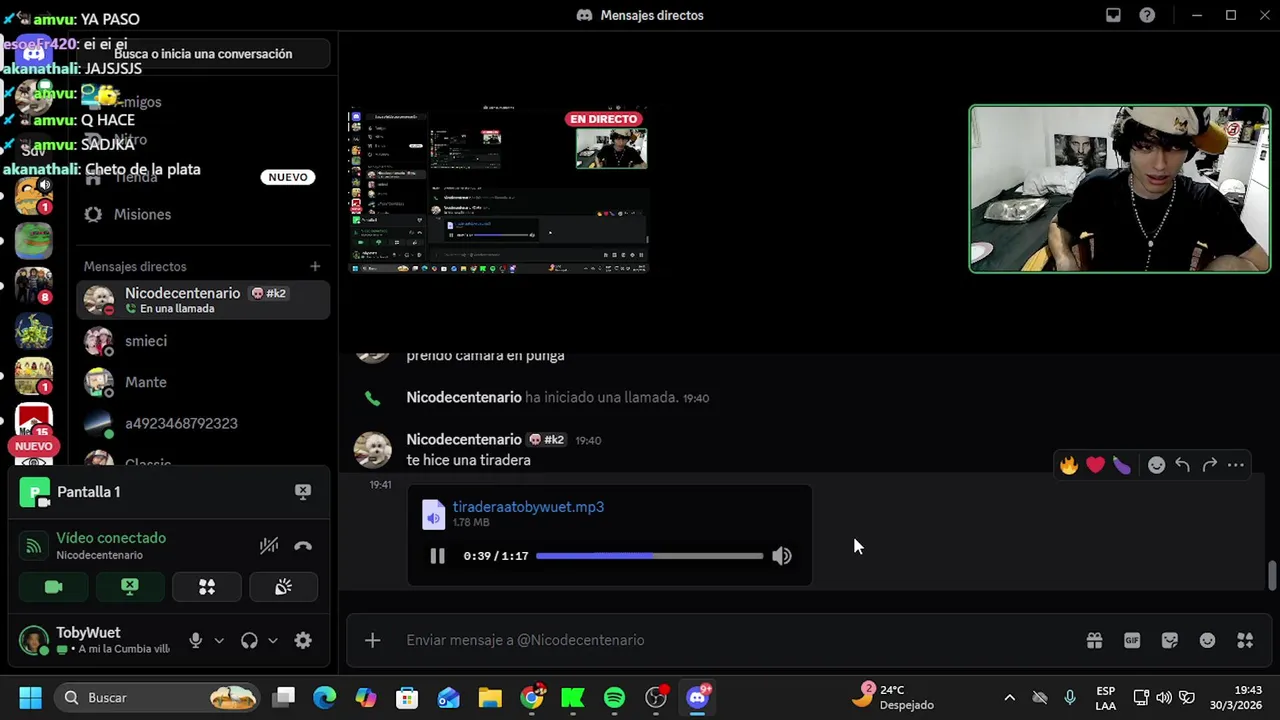Stop screen sharing from the green button
The height and width of the screenshot is (720, 1280).
[130, 587]
